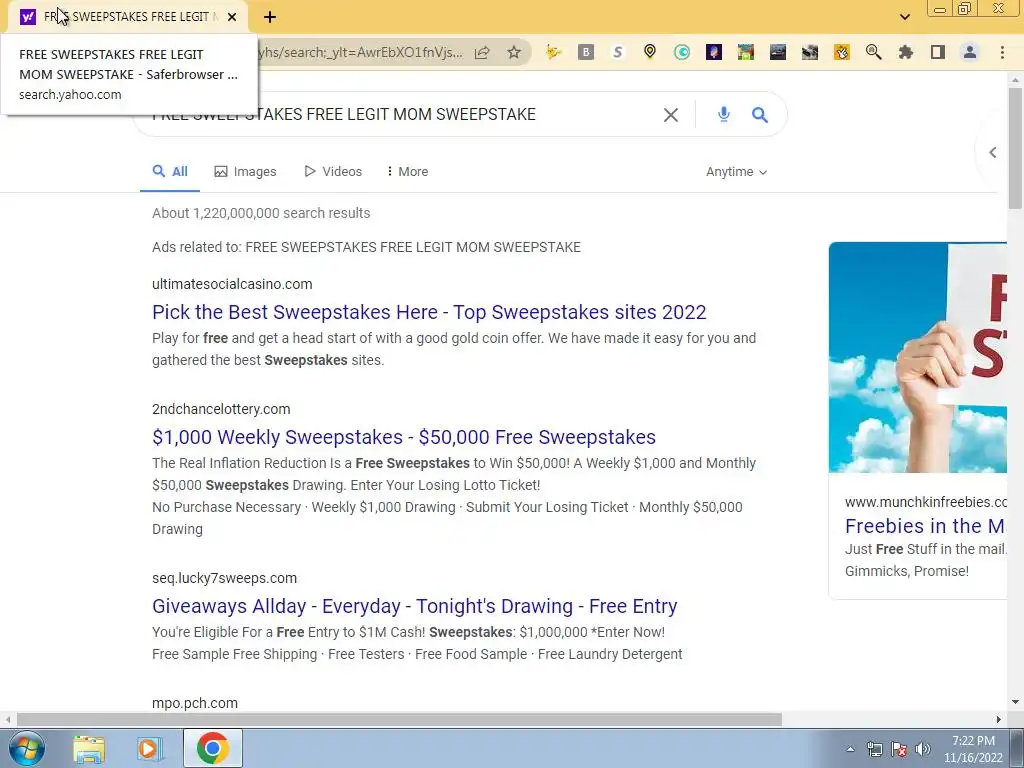This screenshot has height=768, width=1024.
Task: Open the map pin extension icon
Action: pos(650,52)
